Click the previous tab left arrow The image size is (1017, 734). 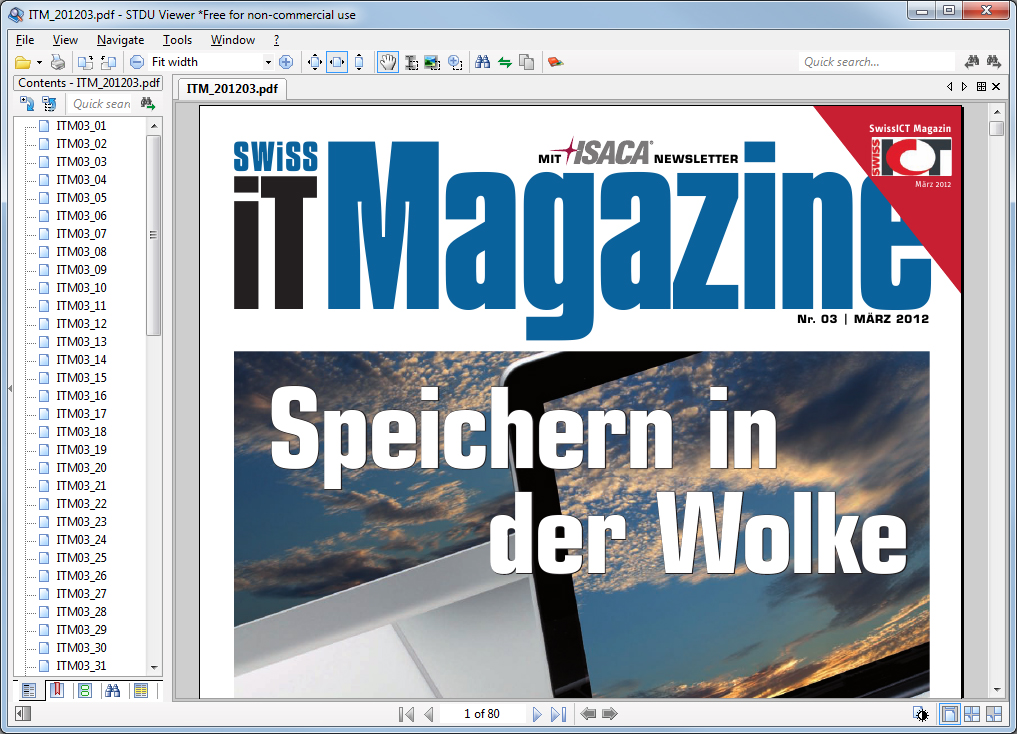click(x=950, y=86)
